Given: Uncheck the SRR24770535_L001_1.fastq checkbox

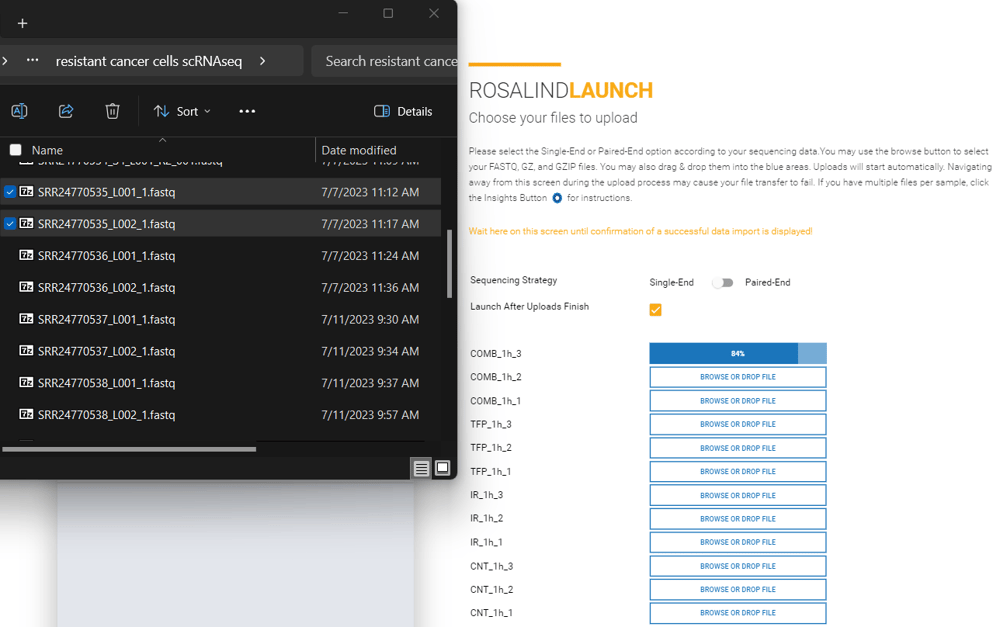Looking at the screenshot, I should pos(10,191).
